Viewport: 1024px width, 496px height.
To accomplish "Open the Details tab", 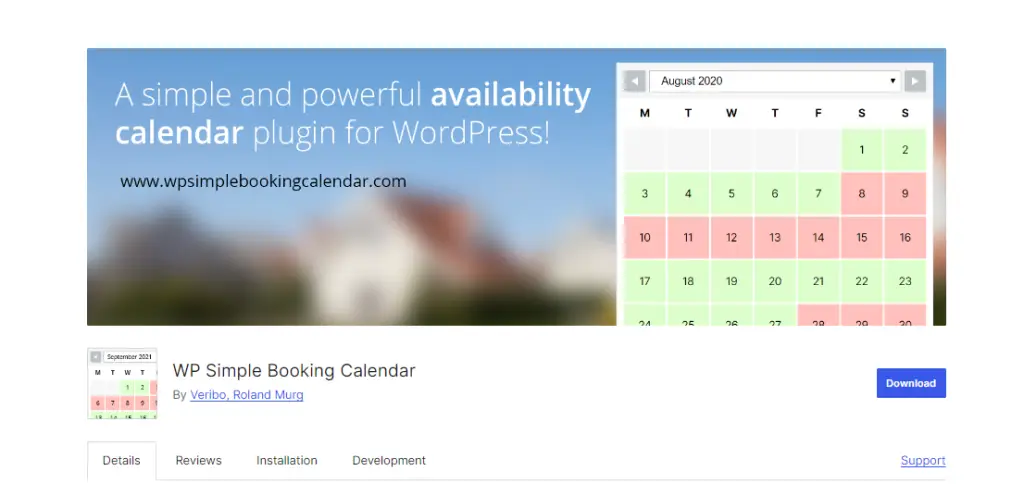I will pos(121,460).
